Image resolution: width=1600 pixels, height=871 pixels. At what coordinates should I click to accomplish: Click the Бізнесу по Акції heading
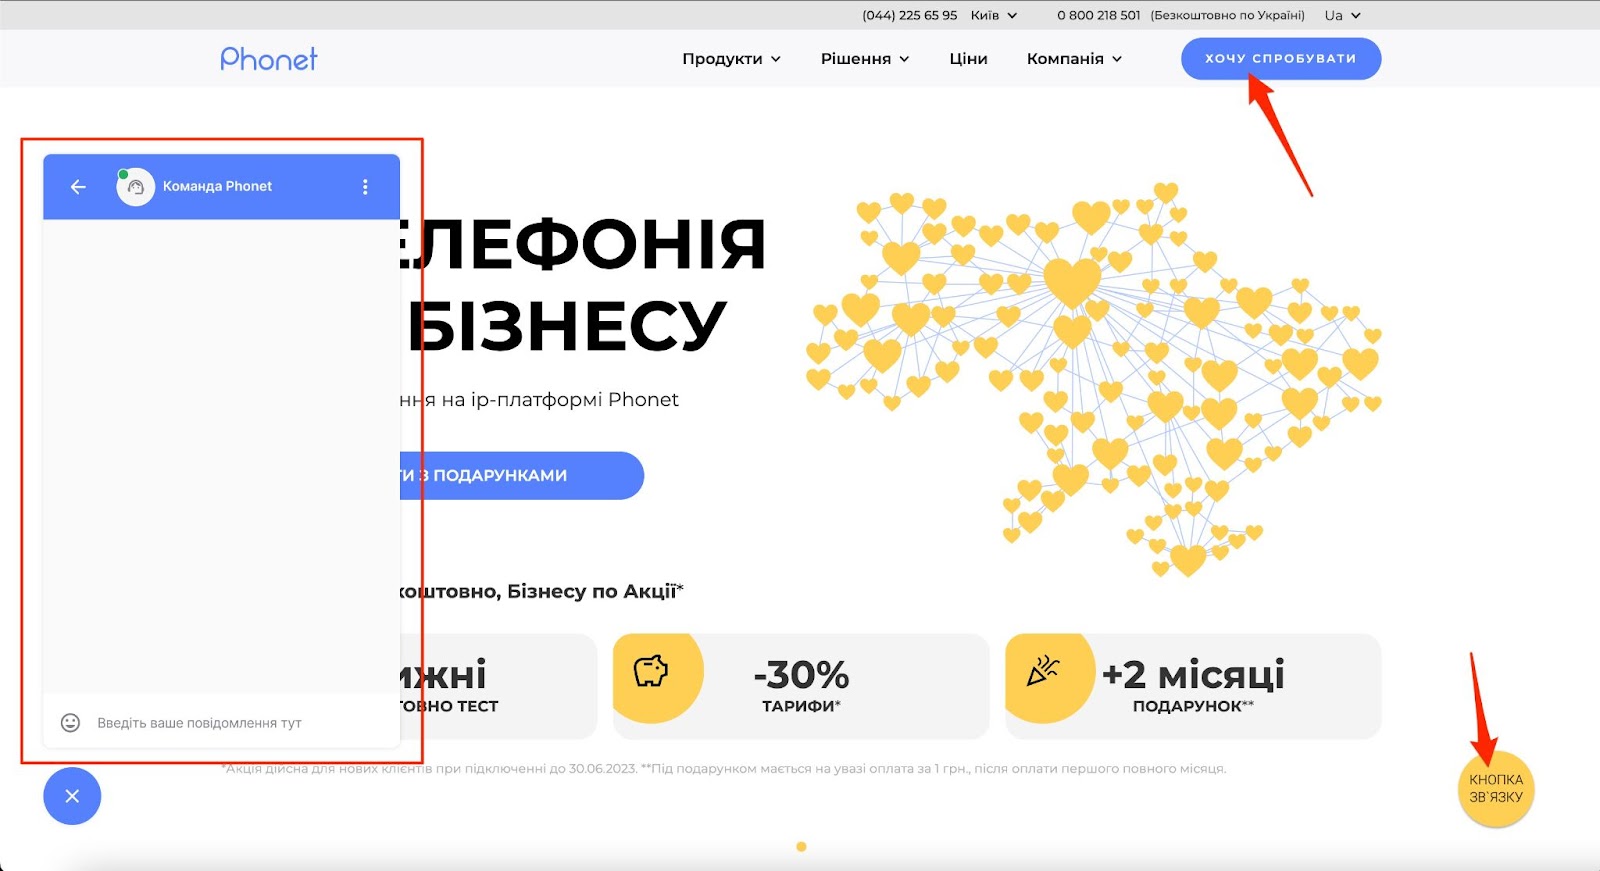tap(595, 592)
